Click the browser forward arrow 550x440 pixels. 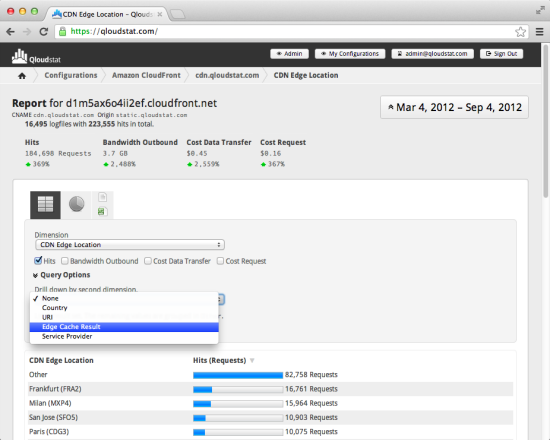tap(27, 32)
